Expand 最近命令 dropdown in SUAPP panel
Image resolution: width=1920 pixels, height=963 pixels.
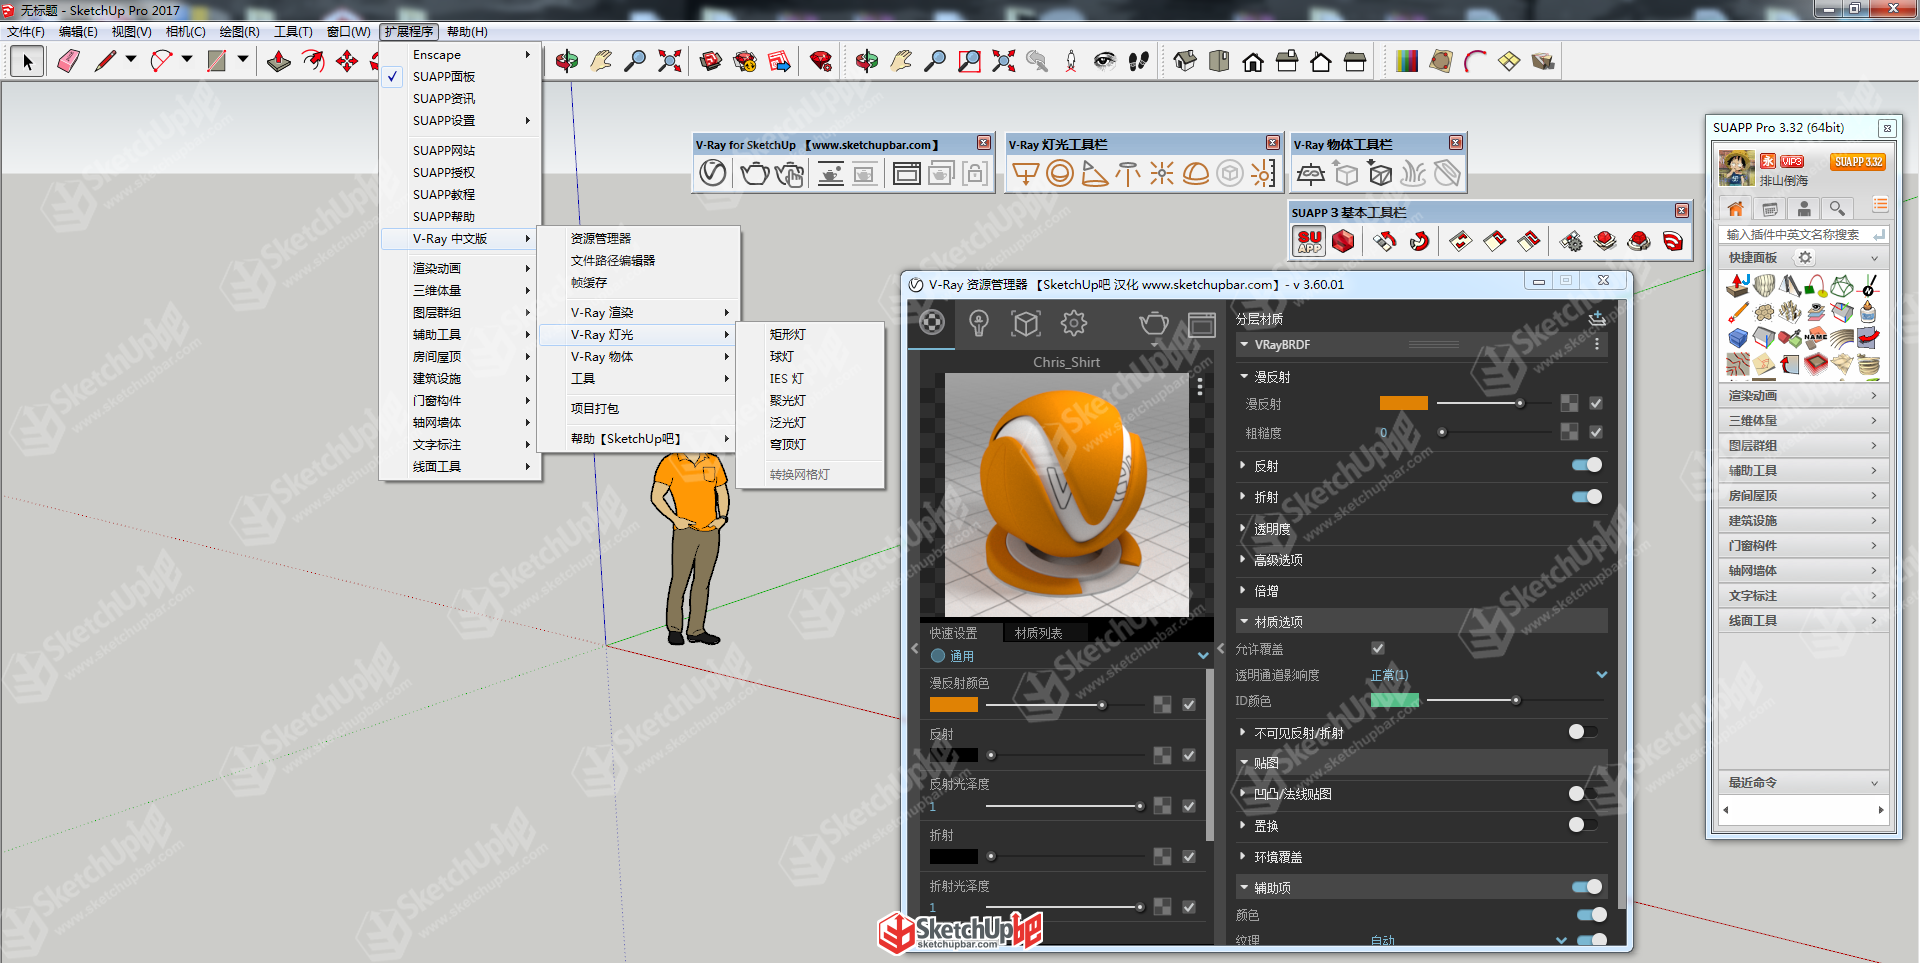pyautogui.click(x=1803, y=783)
